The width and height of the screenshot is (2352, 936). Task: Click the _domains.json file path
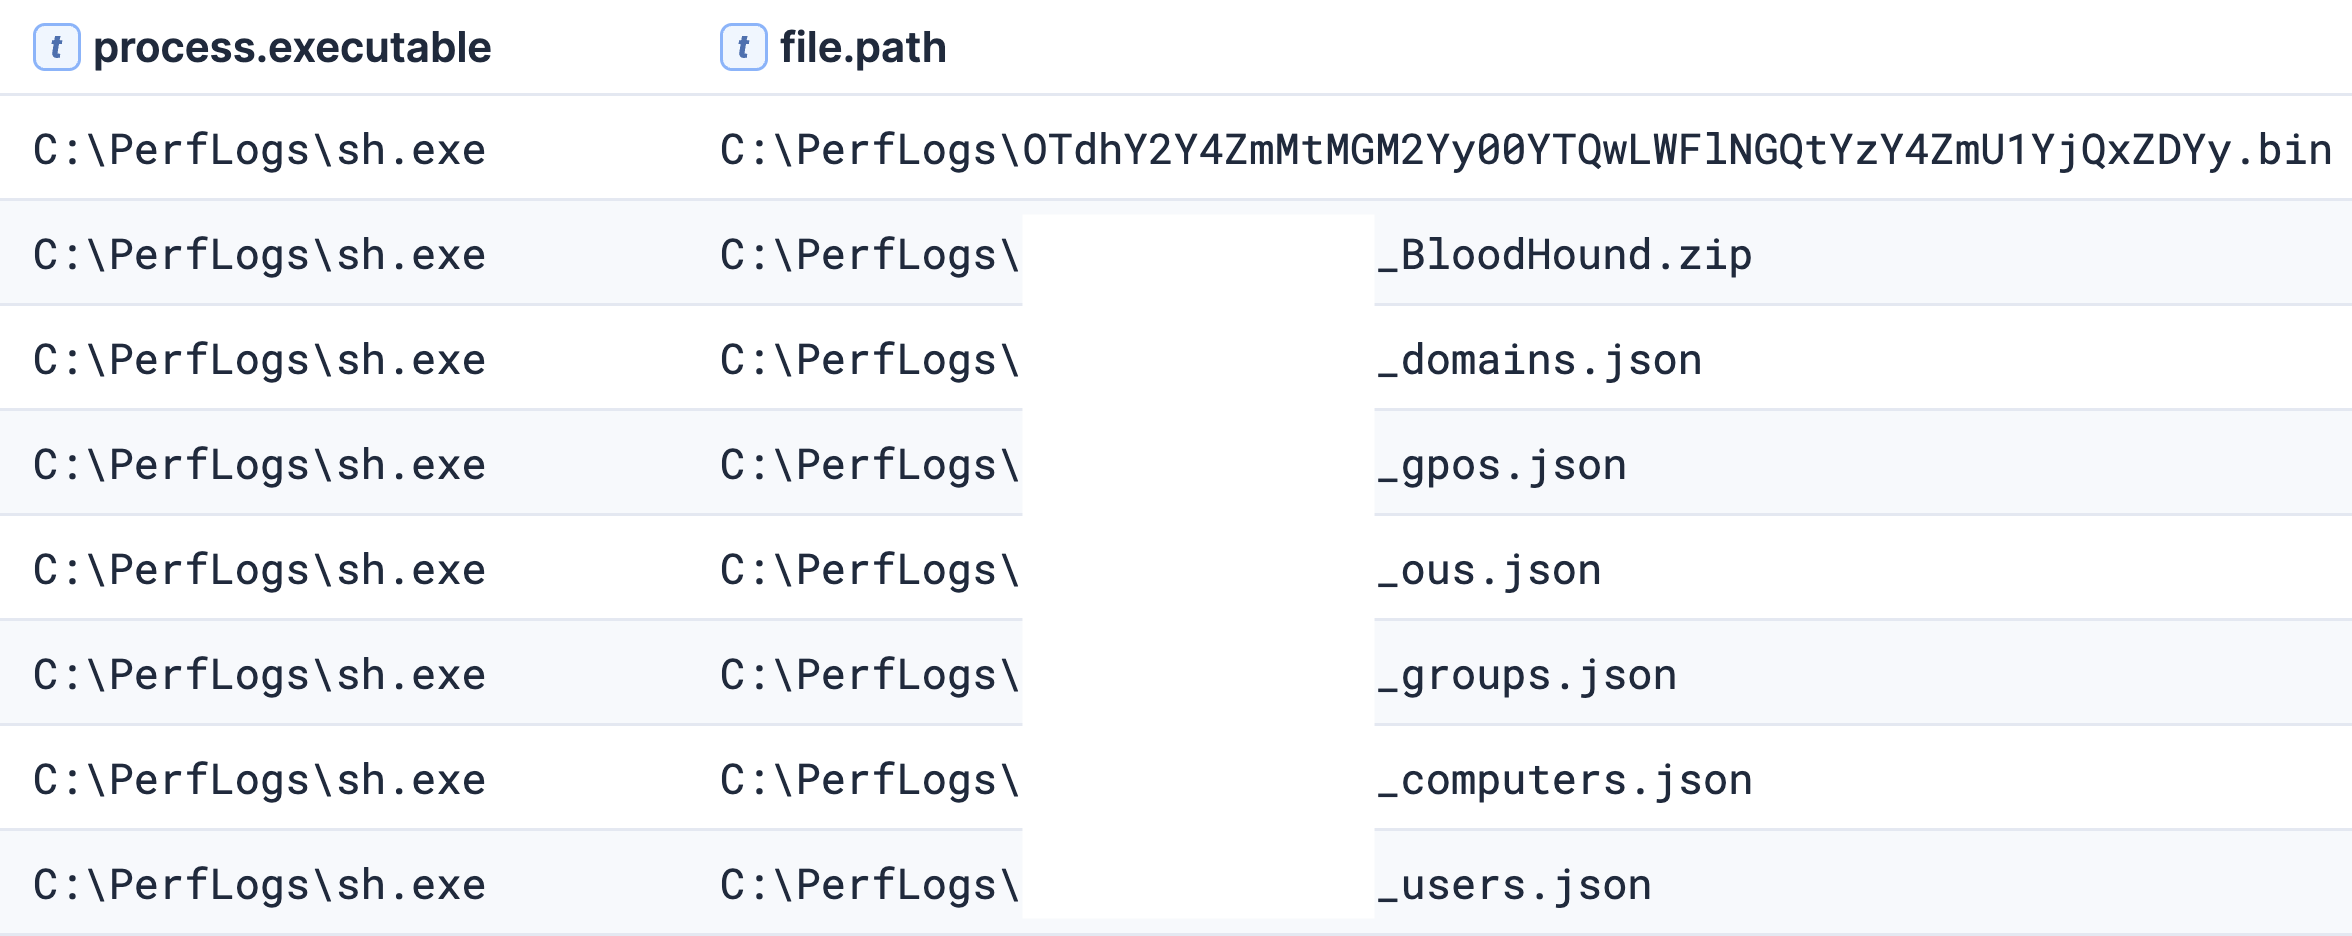pyautogui.click(x=1211, y=361)
